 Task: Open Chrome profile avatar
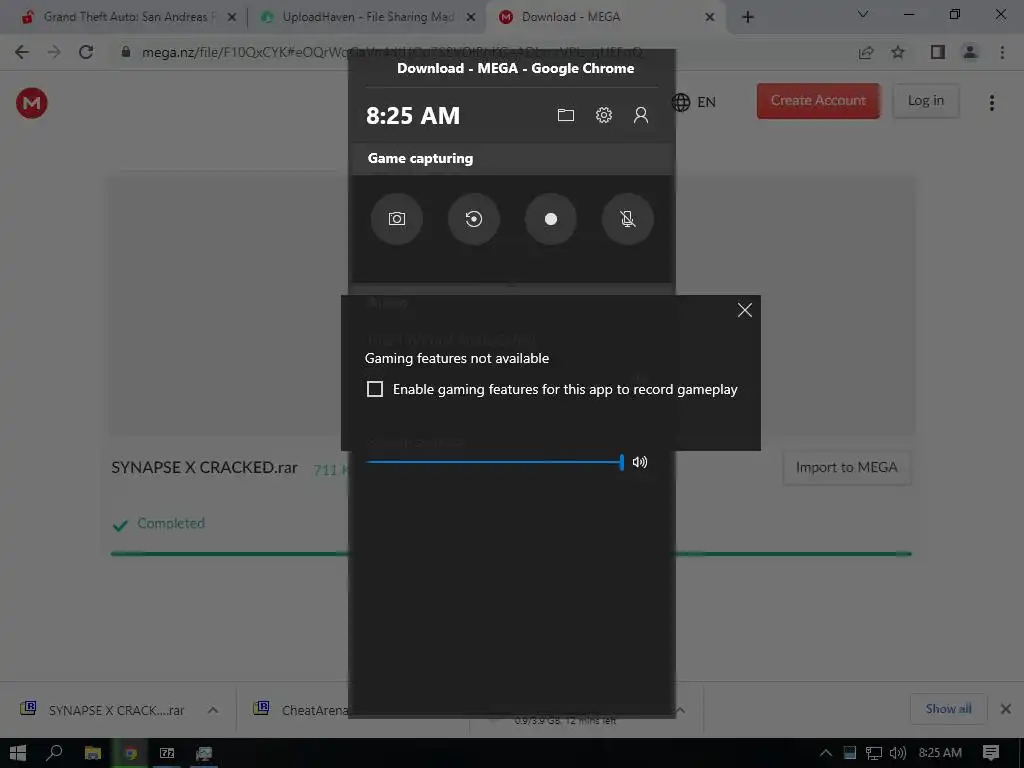point(970,52)
